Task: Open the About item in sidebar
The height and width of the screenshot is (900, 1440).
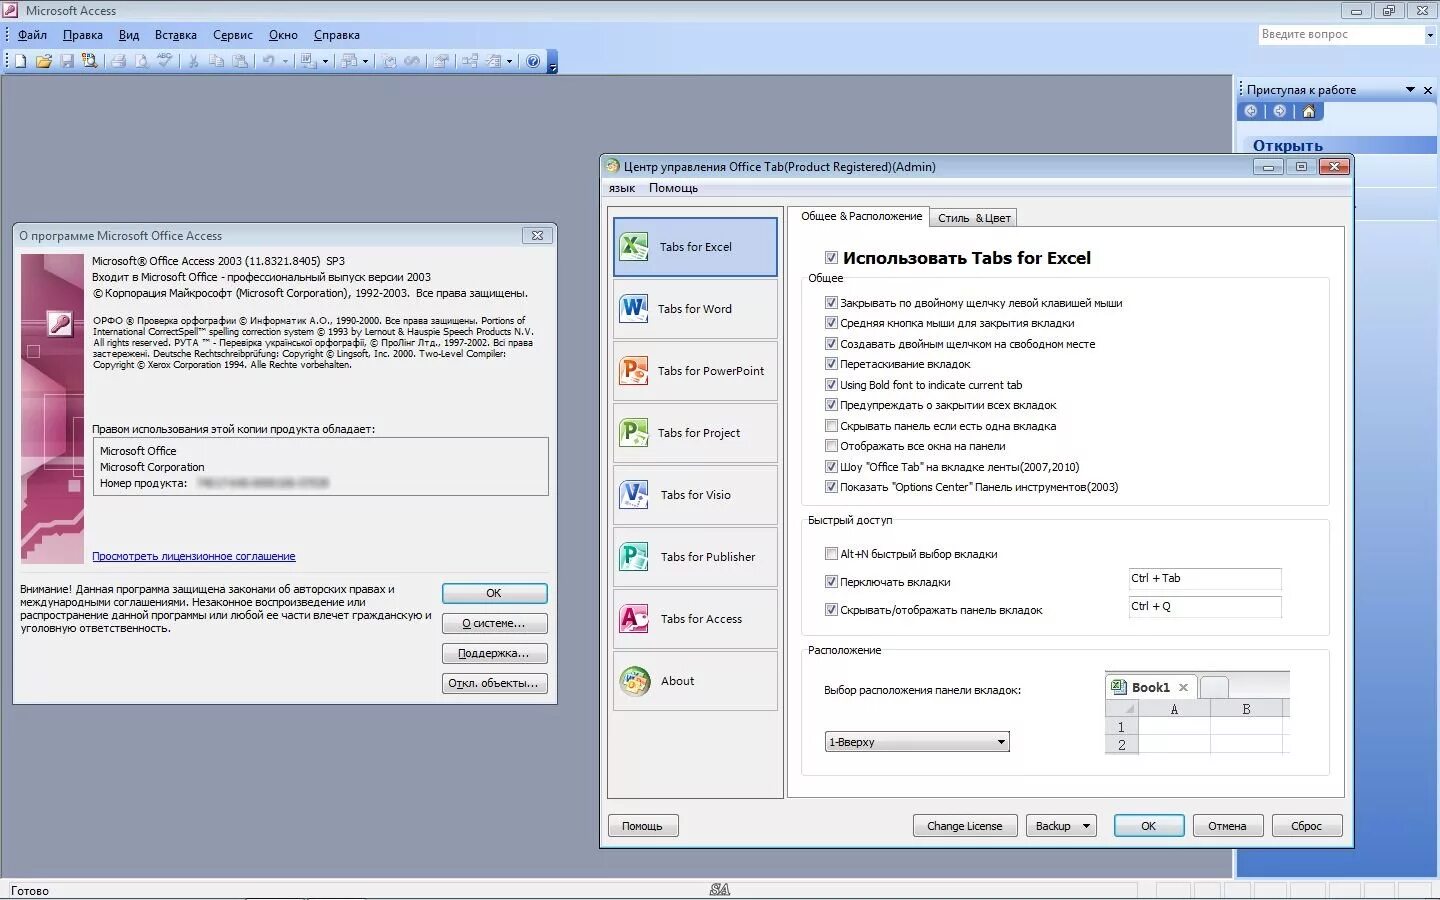Action: 695,681
